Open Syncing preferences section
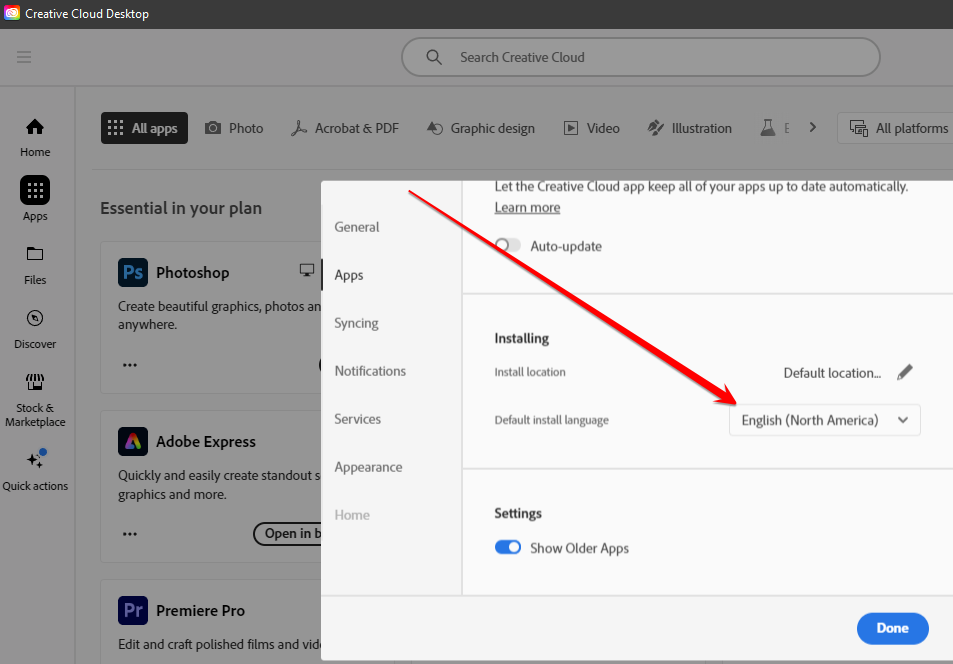Image resolution: width=953 pixels, height=664 pixels. tap(356, 323)
